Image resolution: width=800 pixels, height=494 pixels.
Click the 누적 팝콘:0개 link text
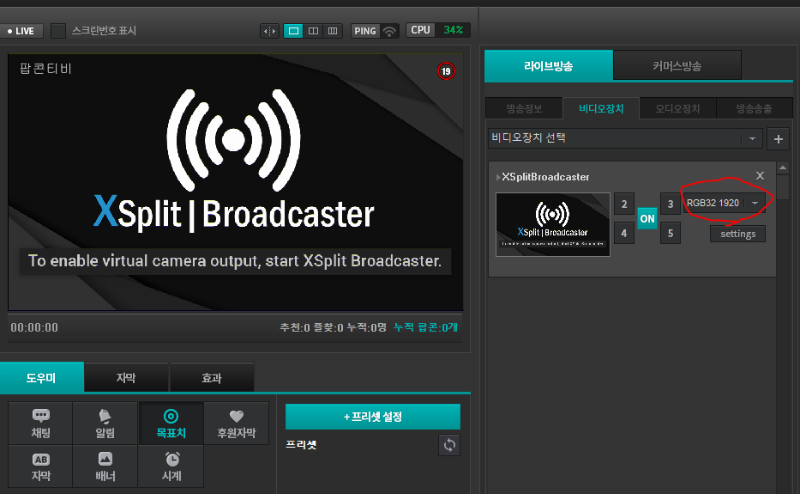(426, 327)
